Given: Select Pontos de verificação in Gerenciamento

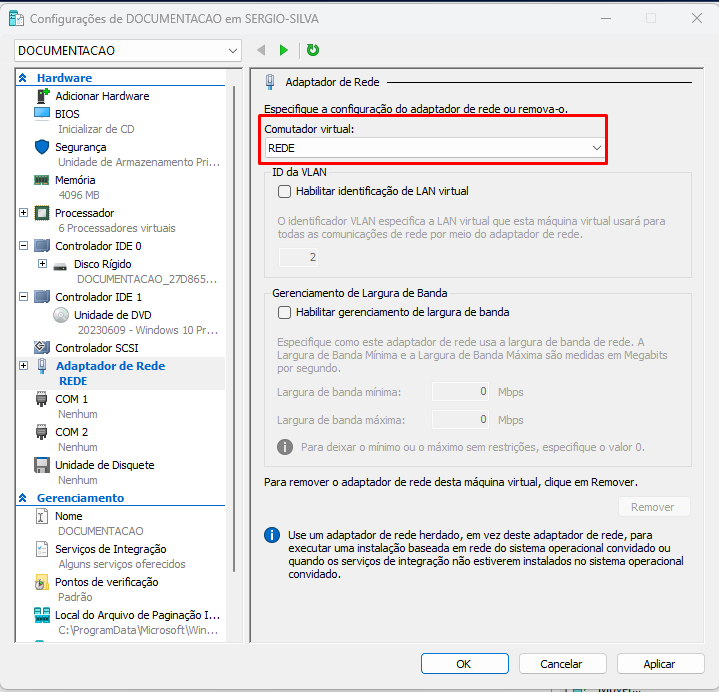Looking at the screenshot, I should 106,582.
